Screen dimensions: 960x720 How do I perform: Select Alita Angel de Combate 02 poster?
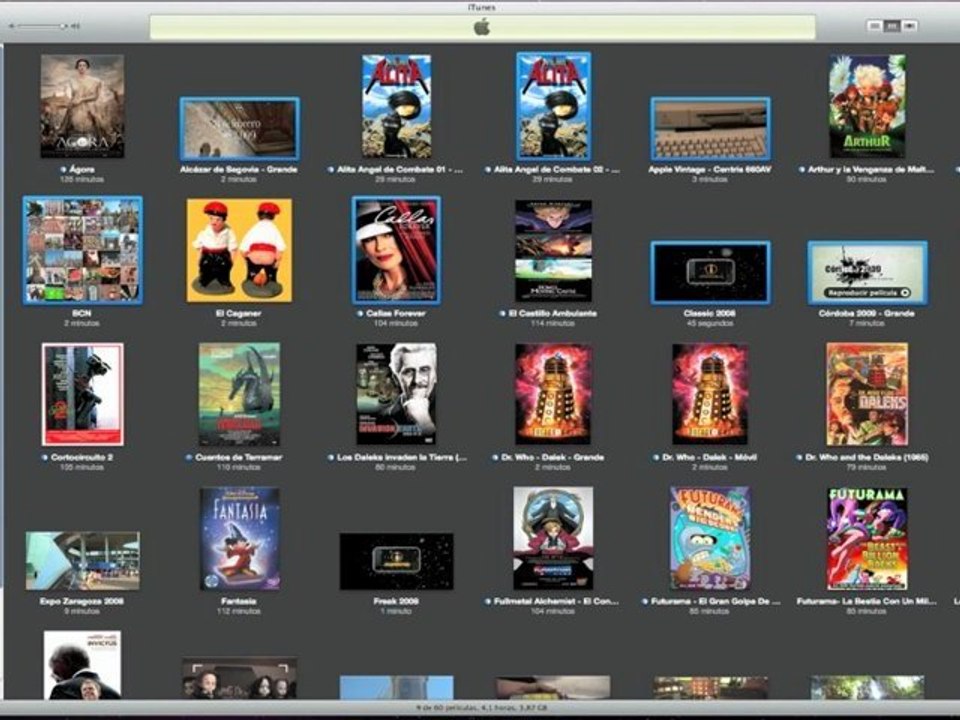click(x=553, y=106)
